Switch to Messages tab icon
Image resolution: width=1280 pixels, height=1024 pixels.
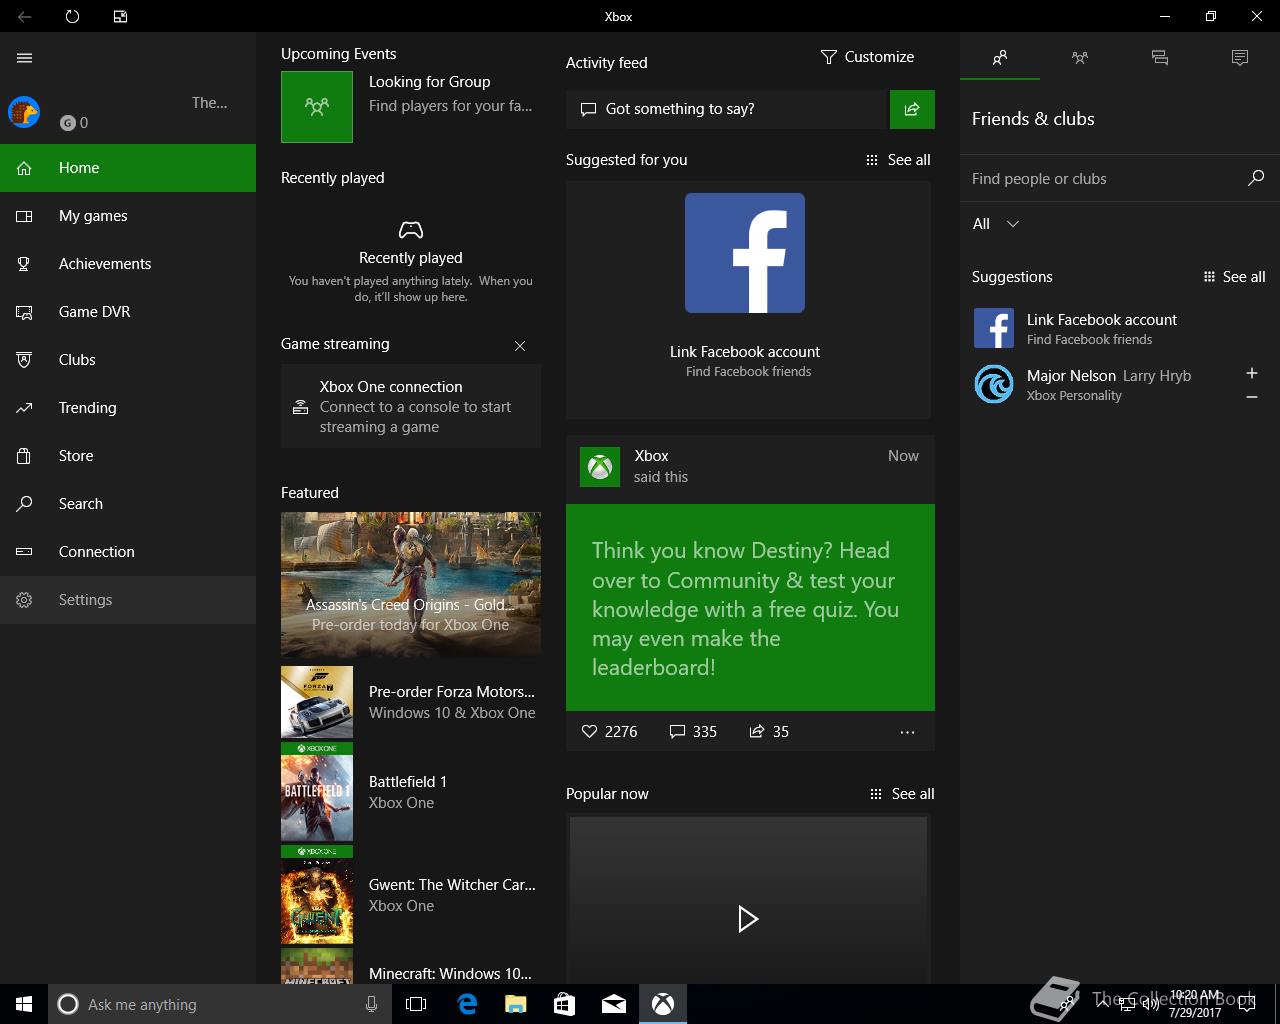[1160, 58]
